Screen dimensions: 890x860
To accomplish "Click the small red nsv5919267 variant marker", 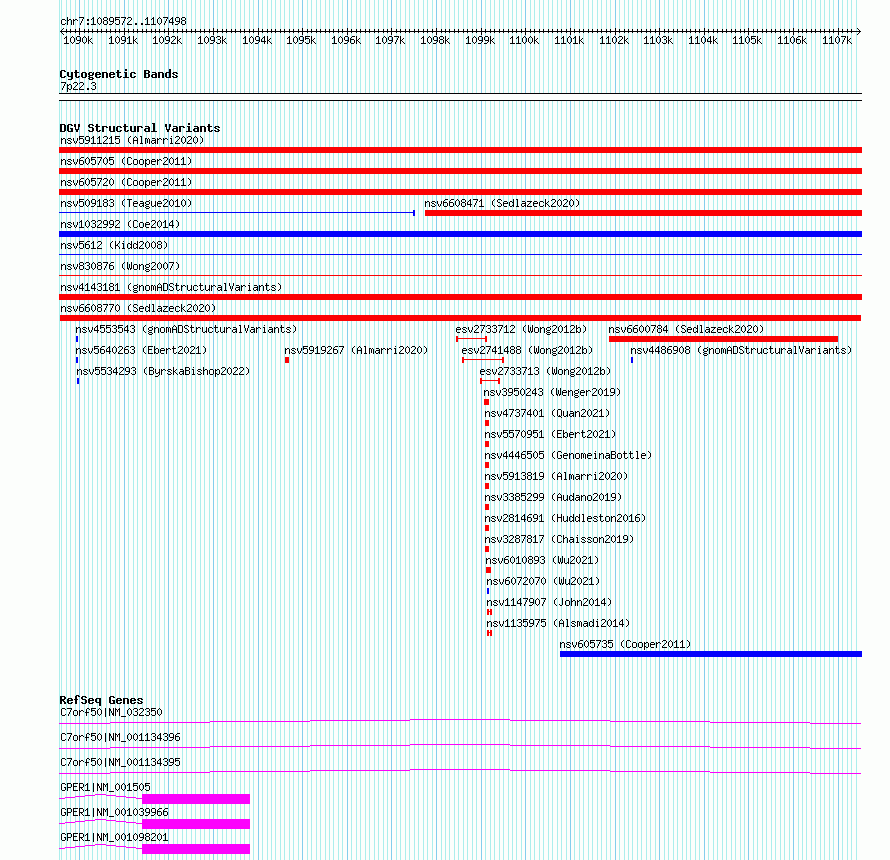I will [287, 360].
